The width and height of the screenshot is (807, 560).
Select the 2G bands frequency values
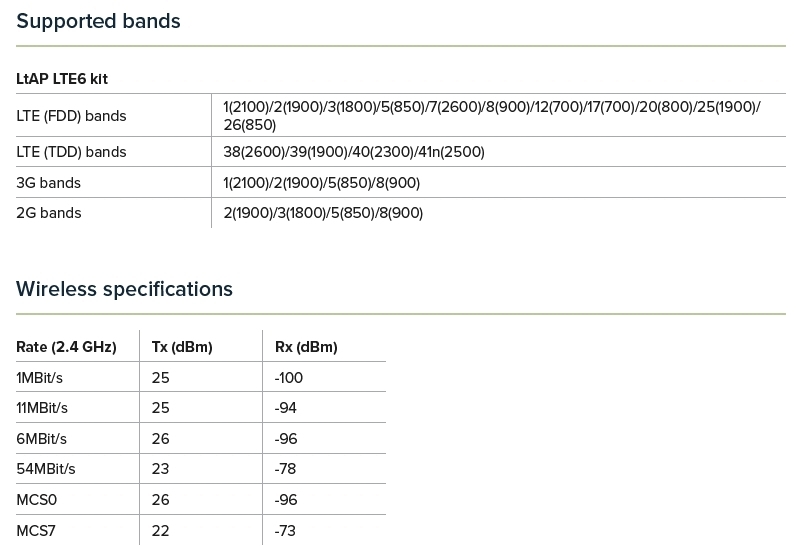pos(323,213)
